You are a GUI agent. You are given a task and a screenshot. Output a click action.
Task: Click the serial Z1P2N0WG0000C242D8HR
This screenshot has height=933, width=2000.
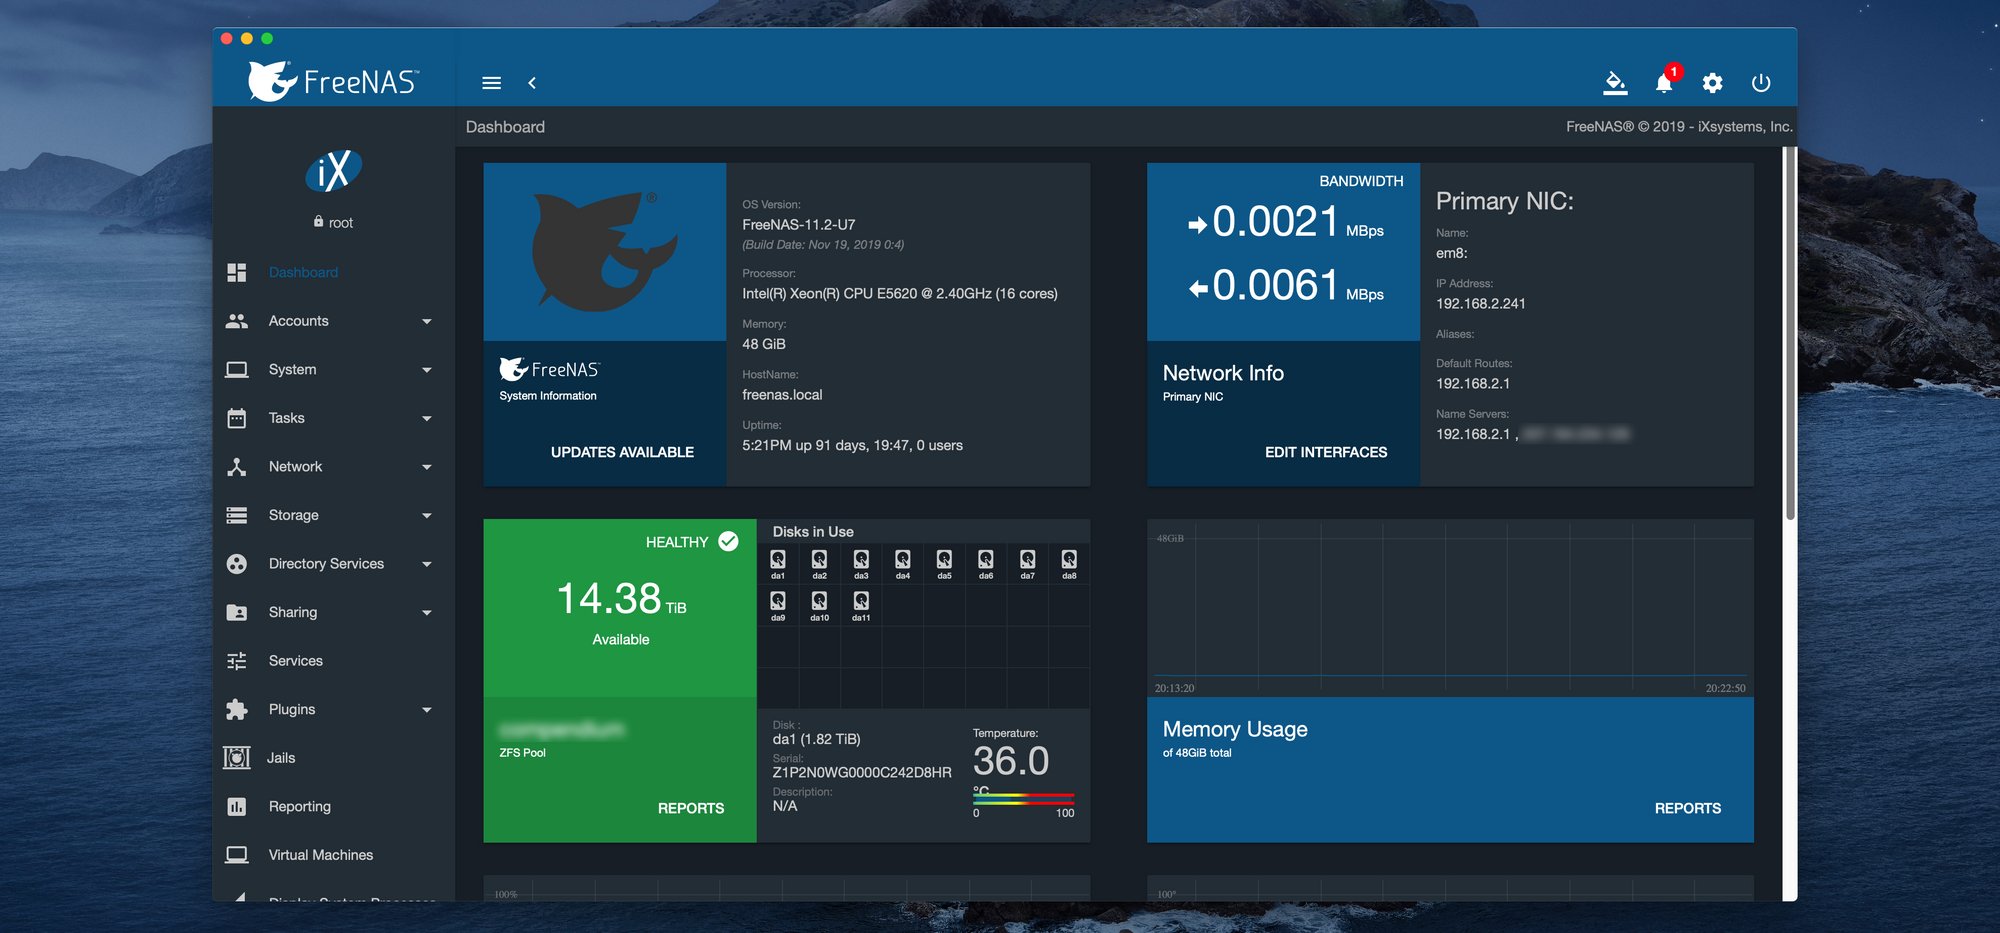click(862, 772)
